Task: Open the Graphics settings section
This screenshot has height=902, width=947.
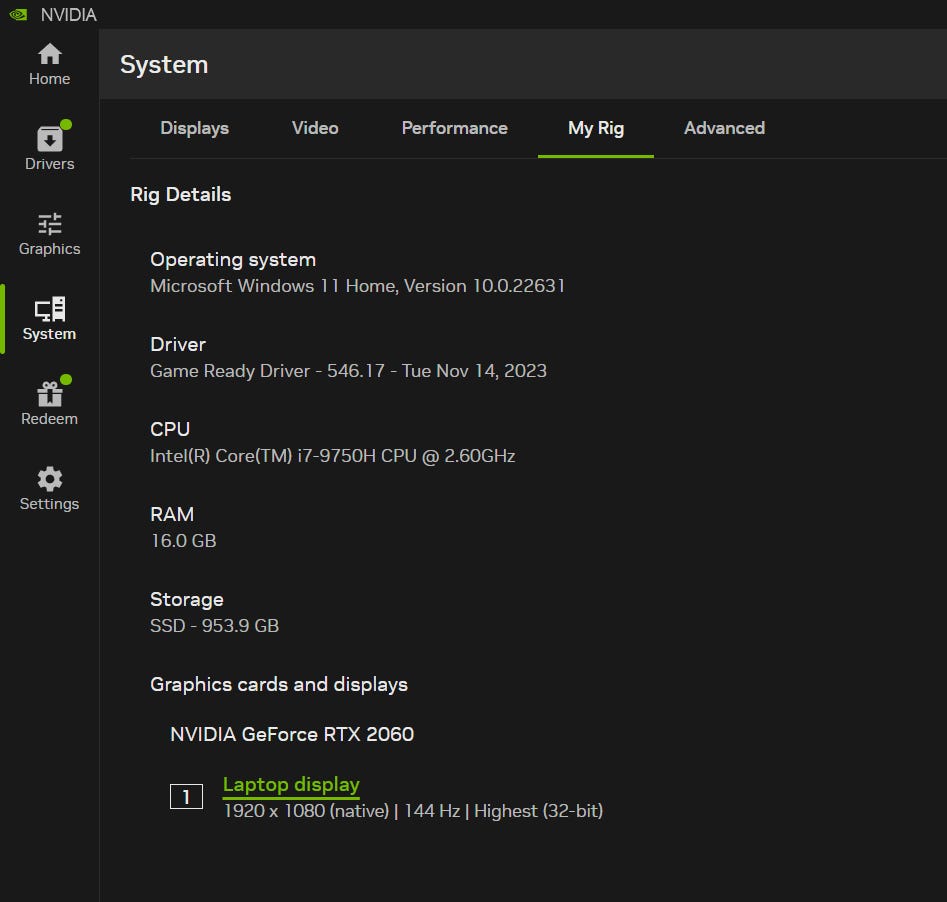Action: click(49, 234)
